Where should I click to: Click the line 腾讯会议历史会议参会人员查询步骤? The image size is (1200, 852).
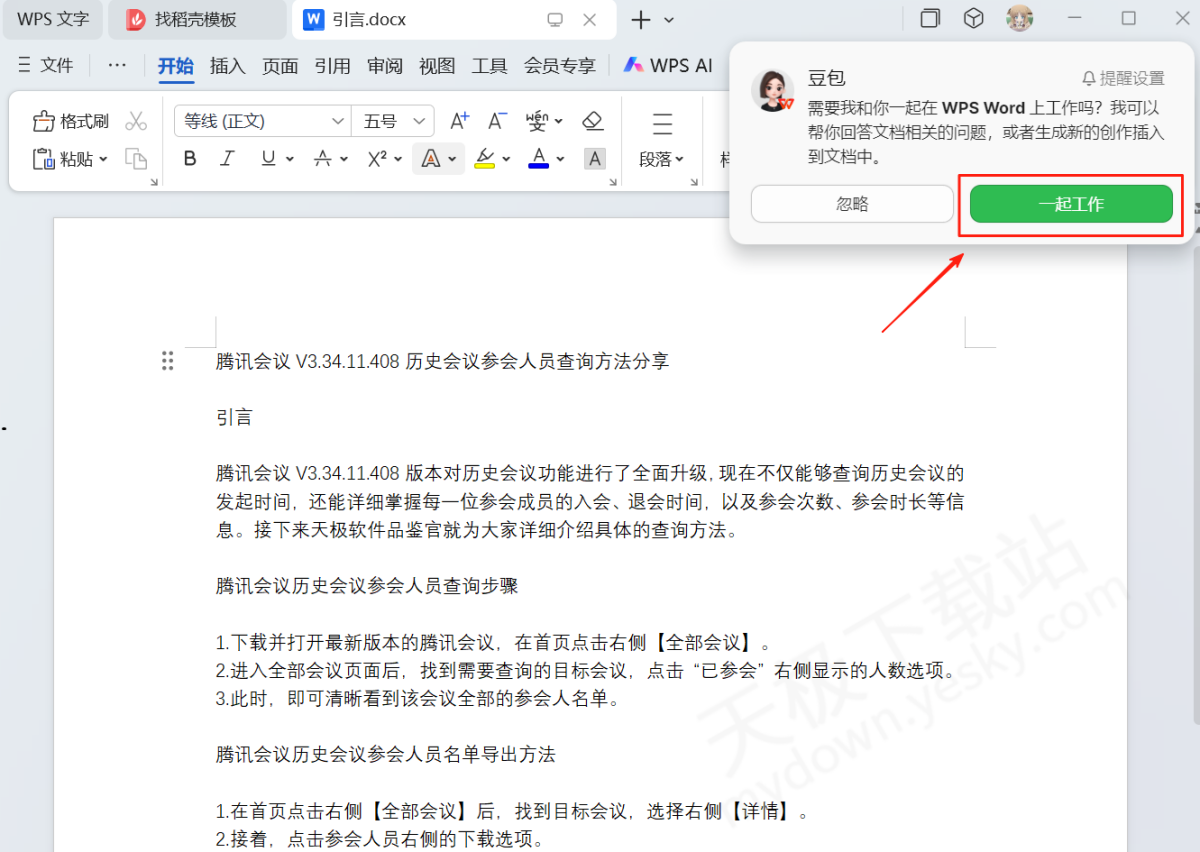pyautogui.click(x=367, y=586)
